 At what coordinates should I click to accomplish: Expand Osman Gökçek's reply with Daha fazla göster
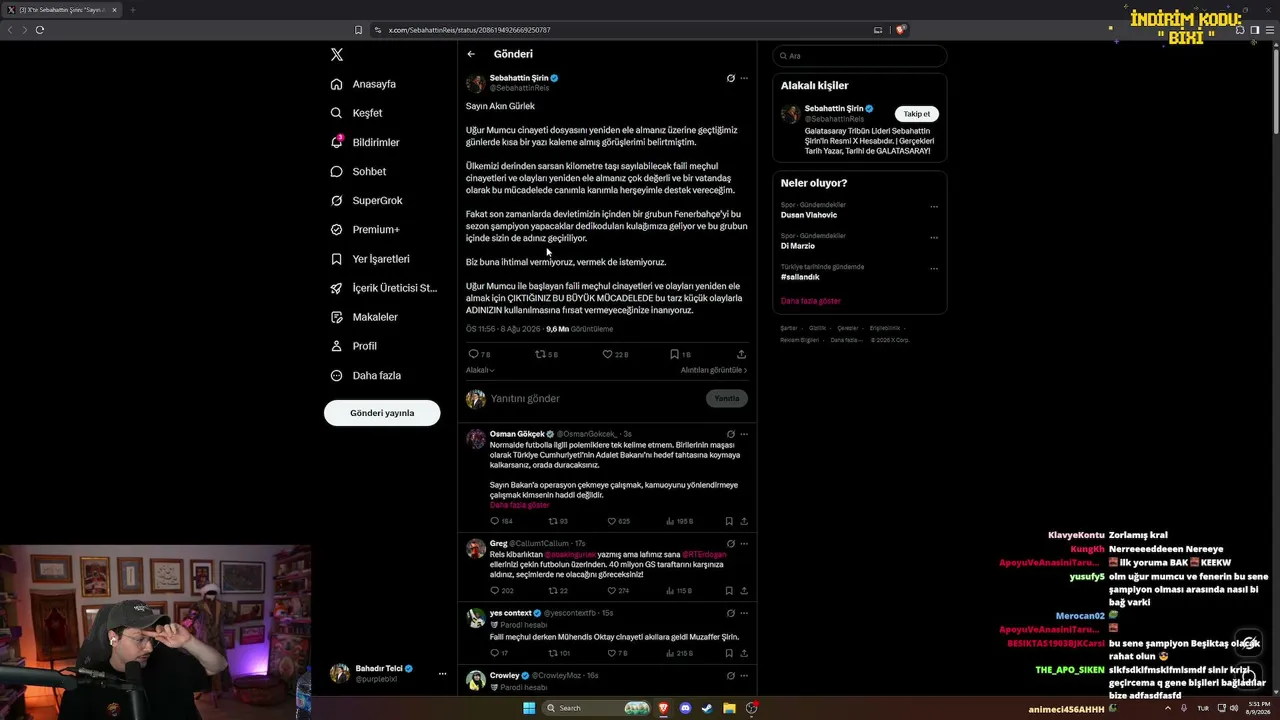coord(520,505)
